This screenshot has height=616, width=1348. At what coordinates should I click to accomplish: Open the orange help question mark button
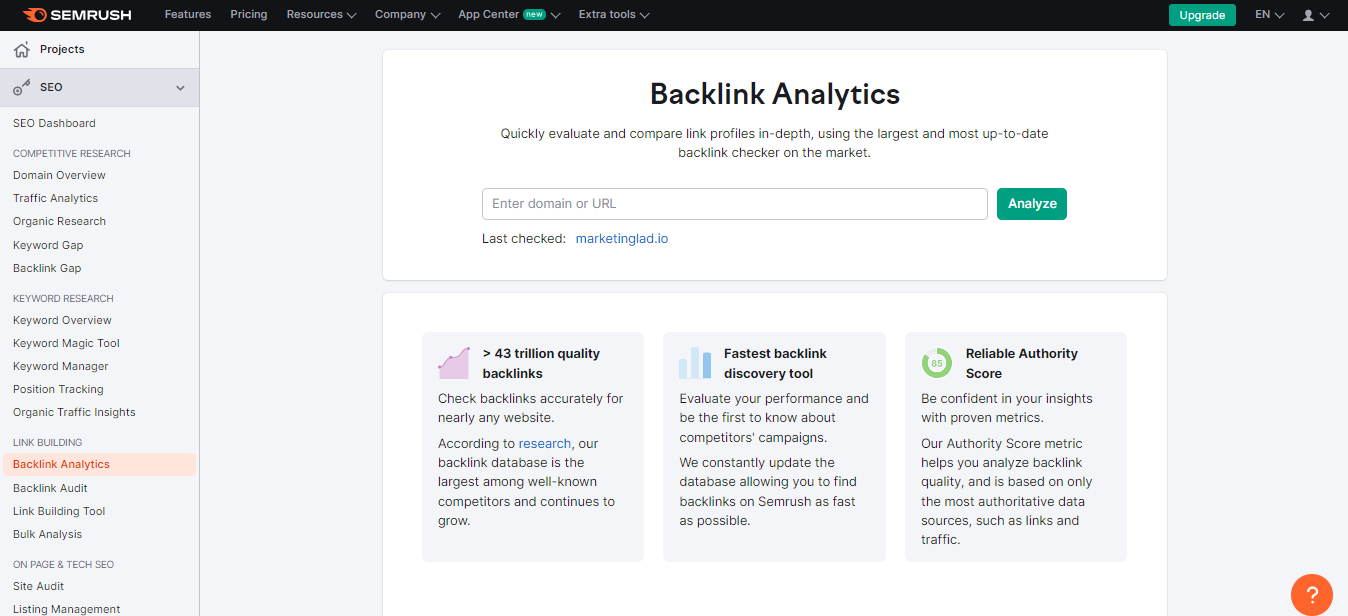1311,594
